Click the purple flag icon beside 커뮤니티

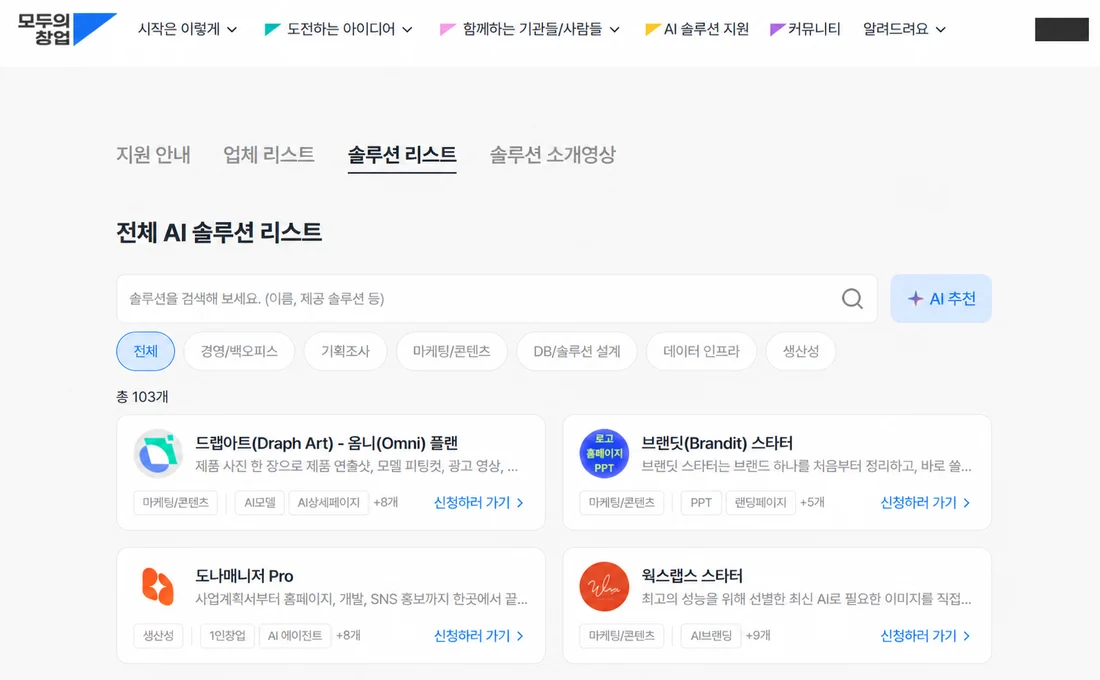(777, 29)
